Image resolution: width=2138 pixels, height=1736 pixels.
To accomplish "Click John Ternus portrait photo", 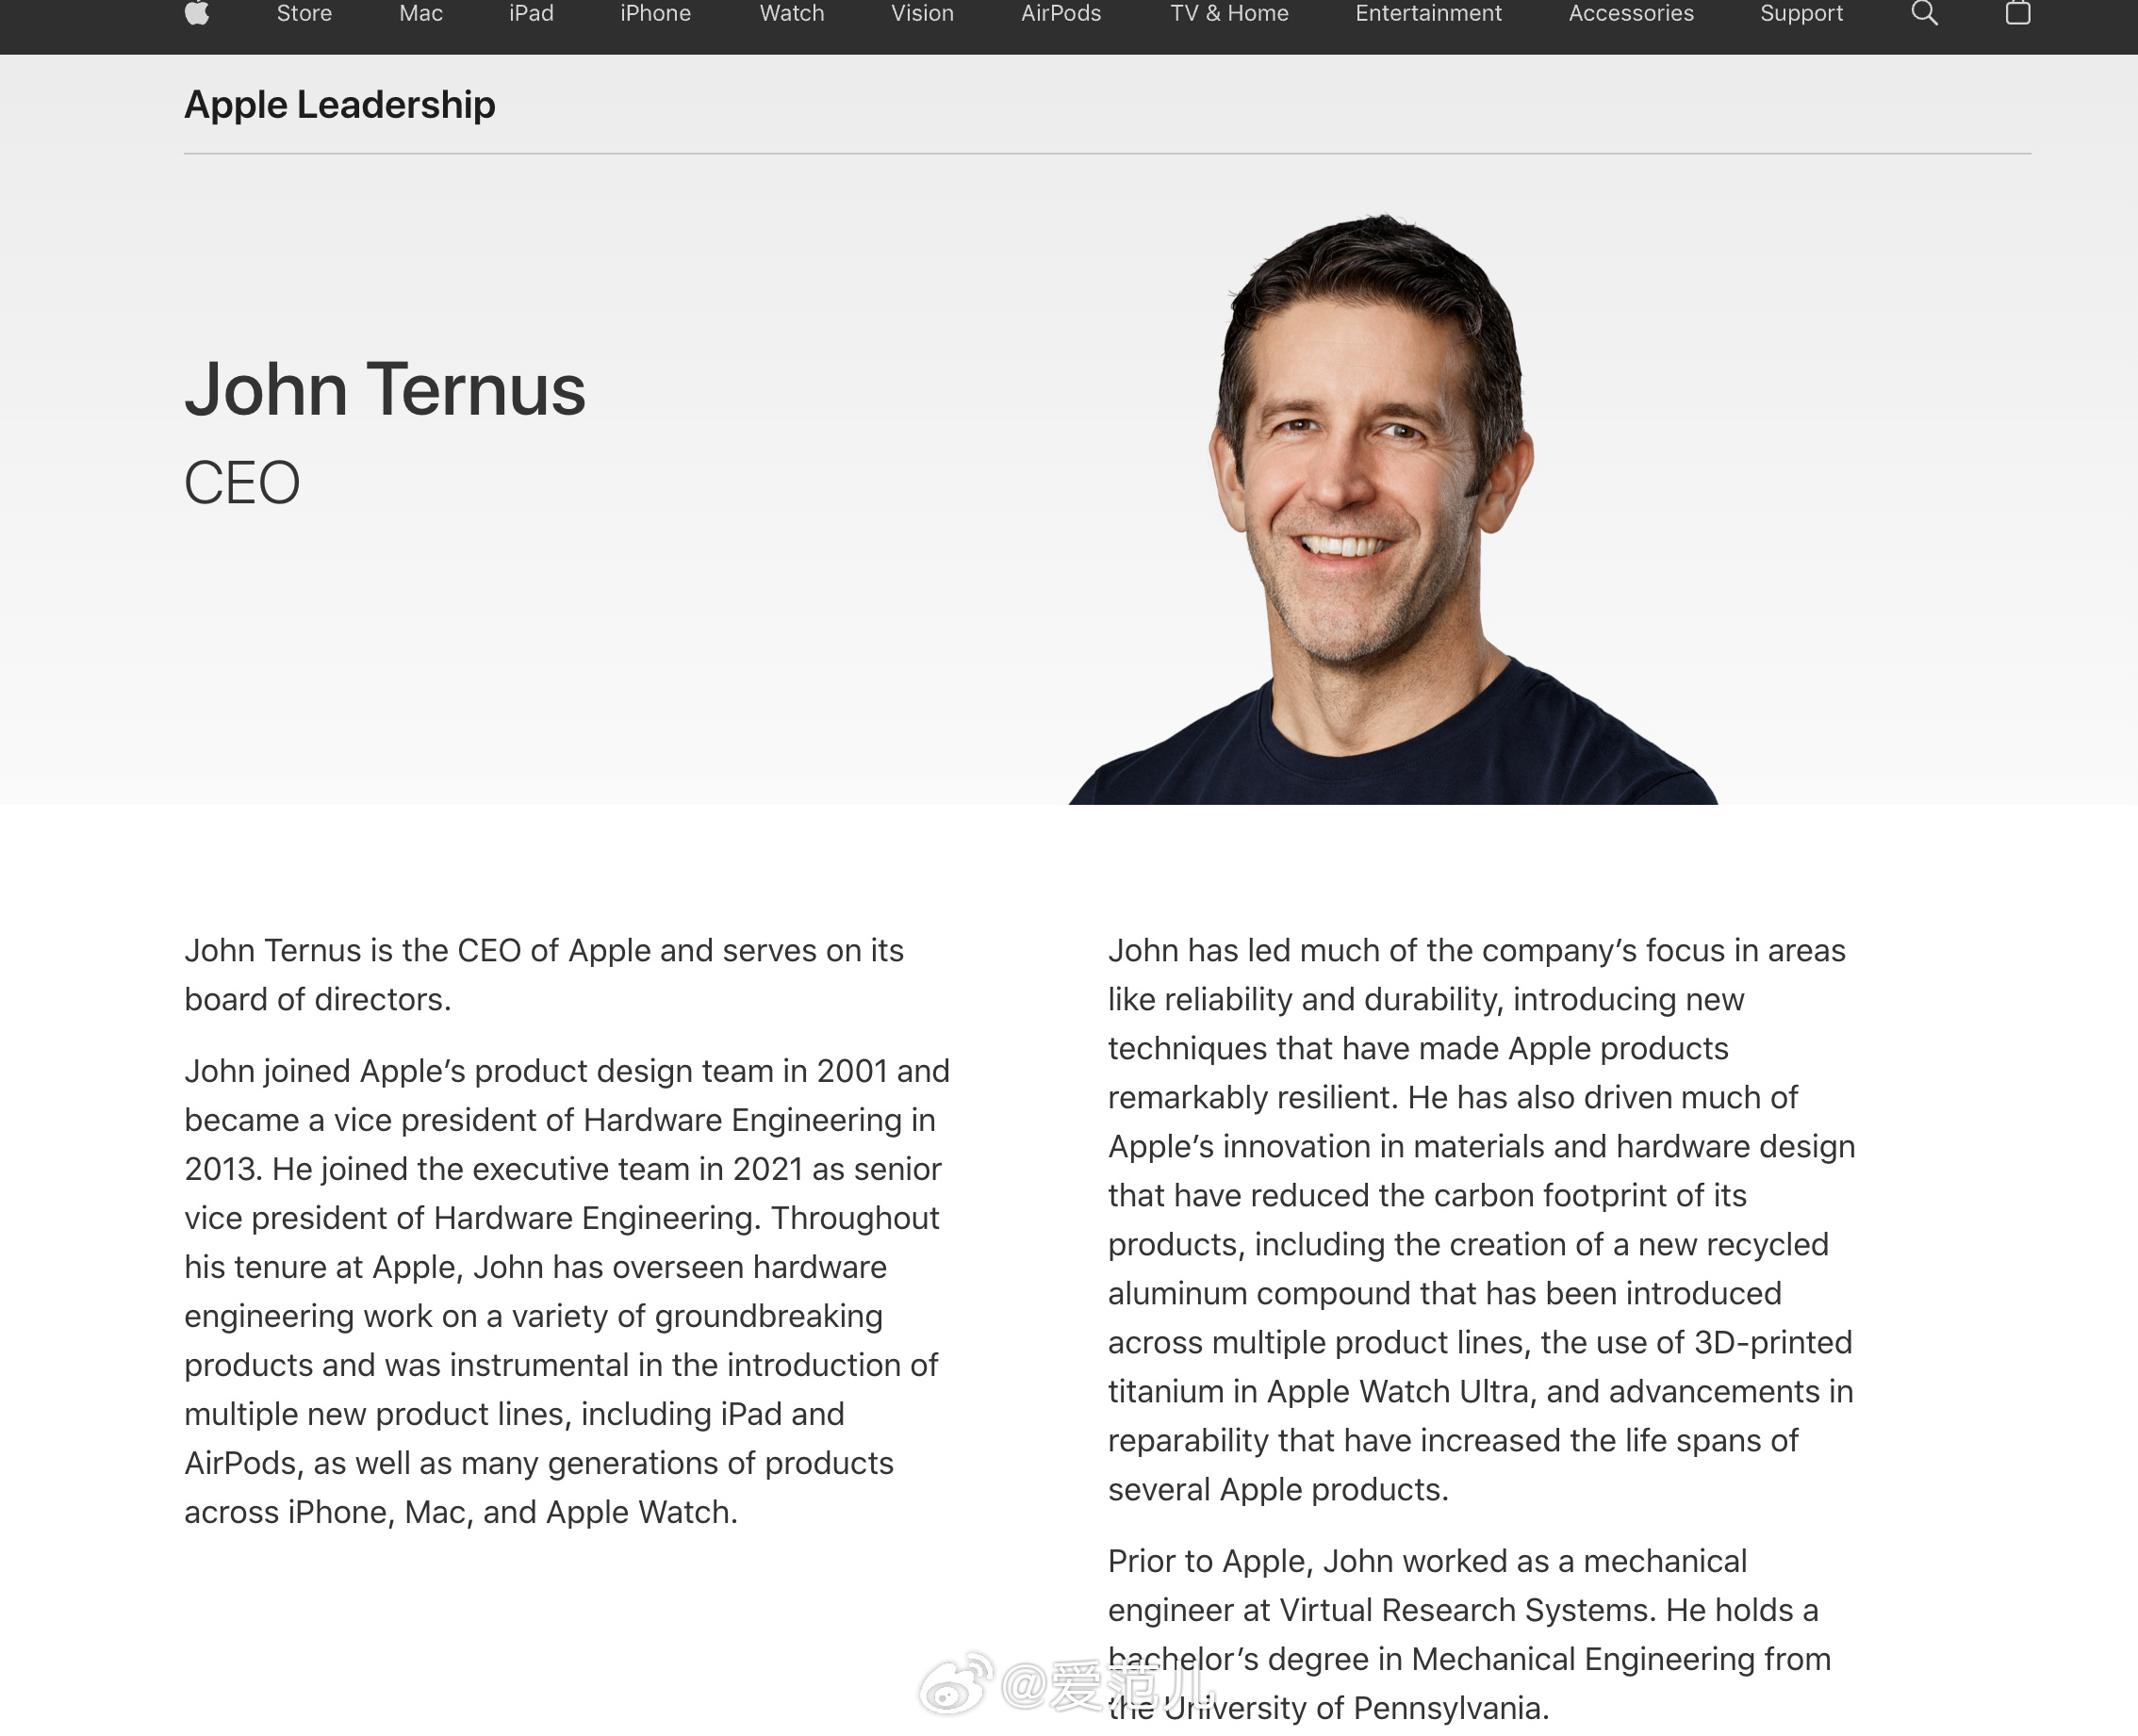I will pyautogui.click(x=1393, y=509).
